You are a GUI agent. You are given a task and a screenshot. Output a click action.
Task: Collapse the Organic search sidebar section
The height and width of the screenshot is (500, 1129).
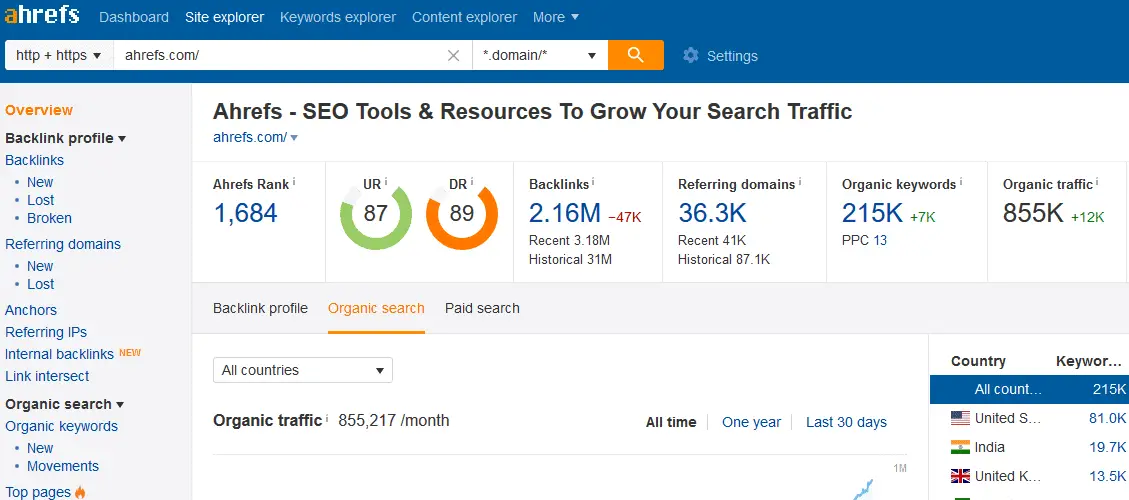tap(65, 404)
